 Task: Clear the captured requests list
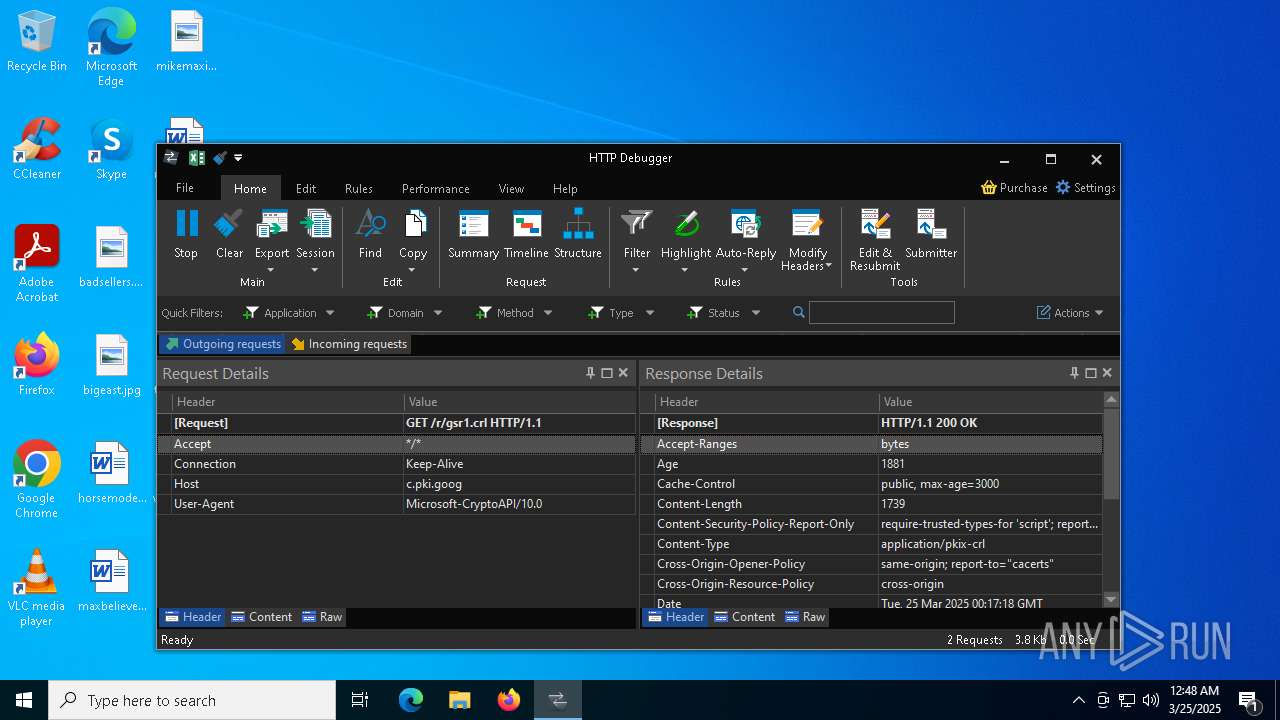click(229, 235)
